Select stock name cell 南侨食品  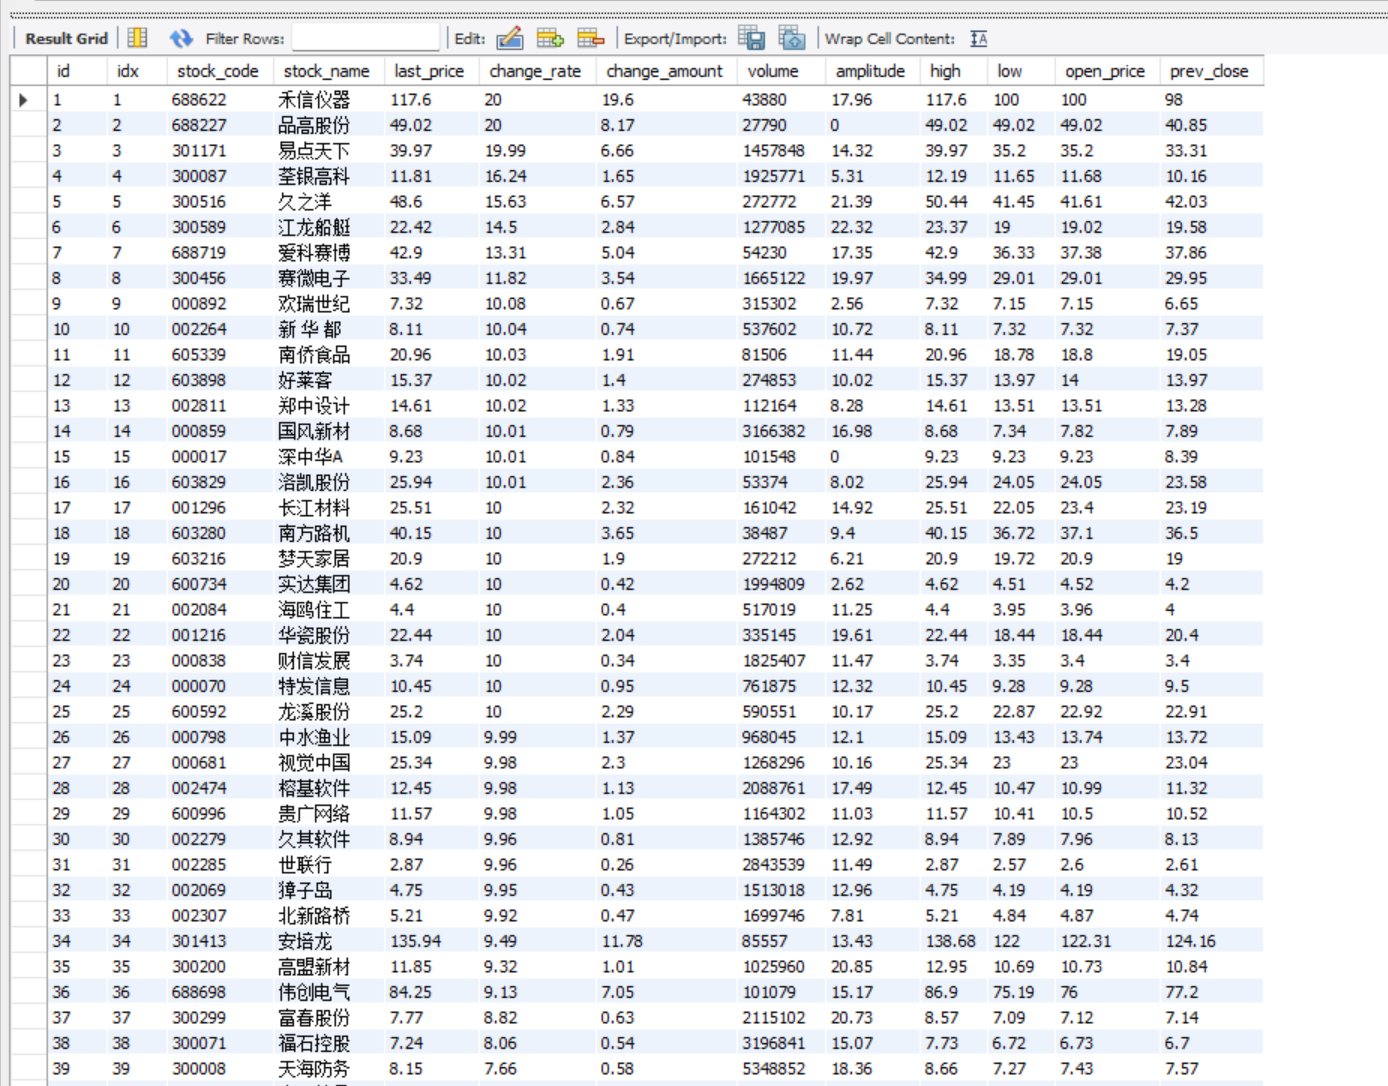(329, 355)
